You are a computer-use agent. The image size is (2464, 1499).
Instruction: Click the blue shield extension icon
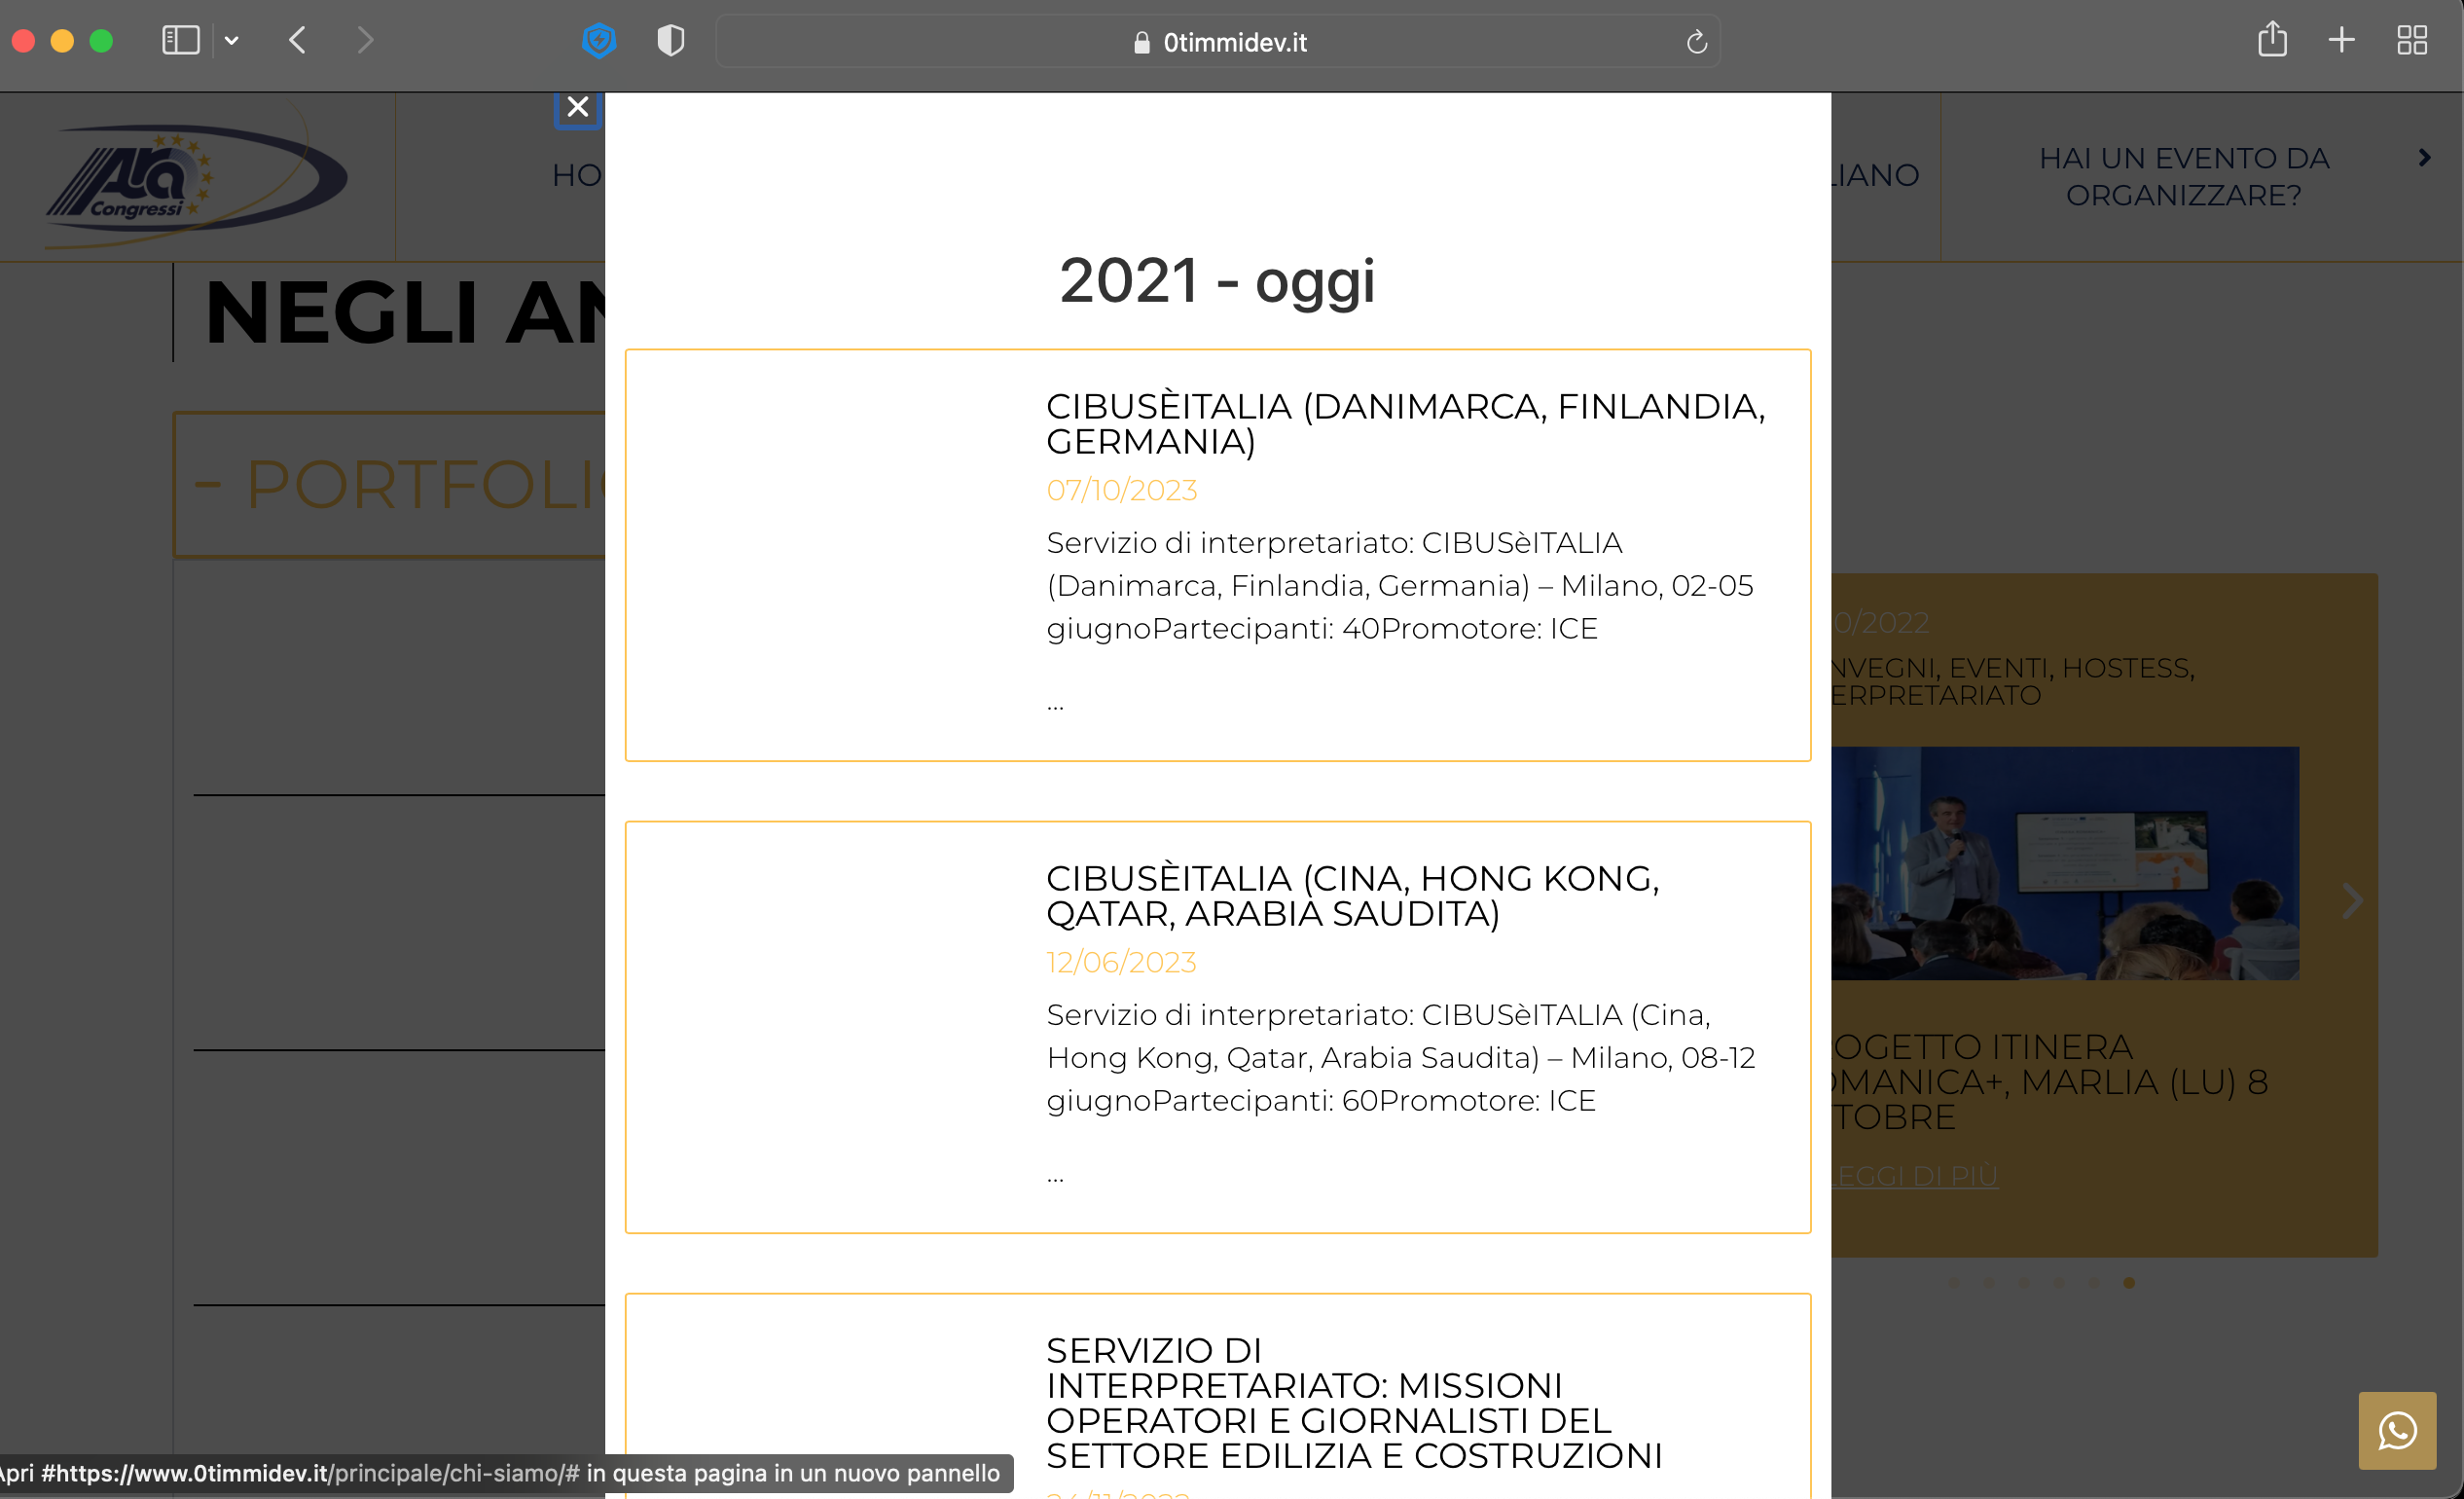point(599,41)
